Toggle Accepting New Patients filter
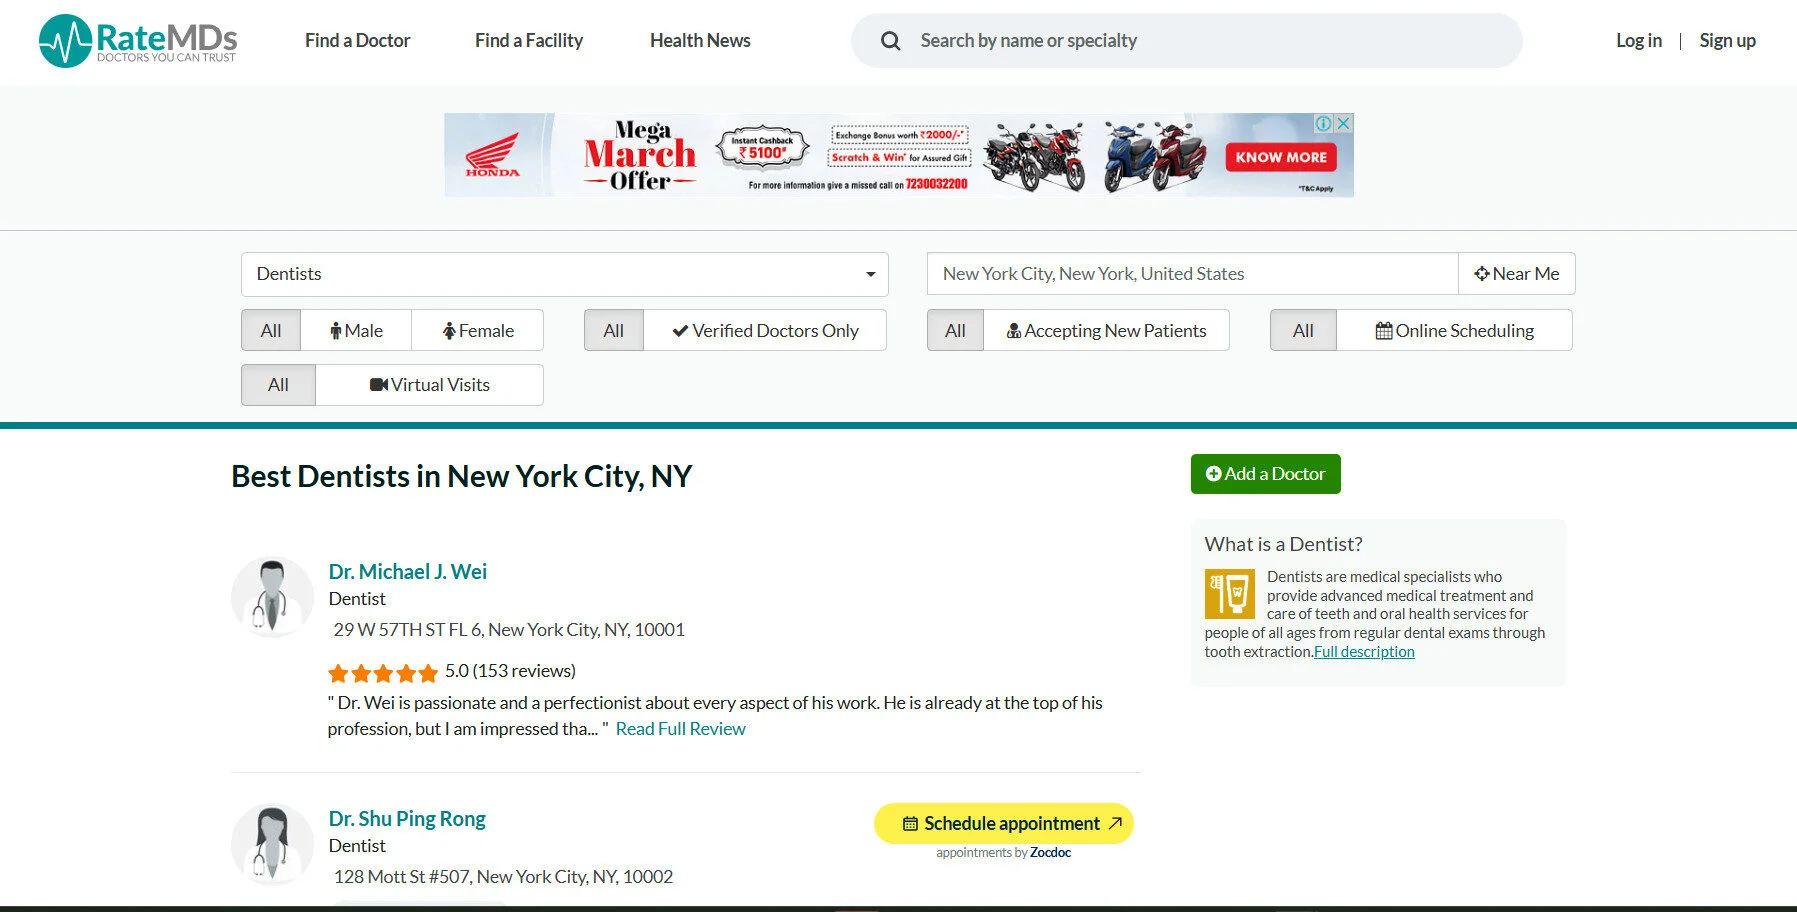 pos(1107,330)
